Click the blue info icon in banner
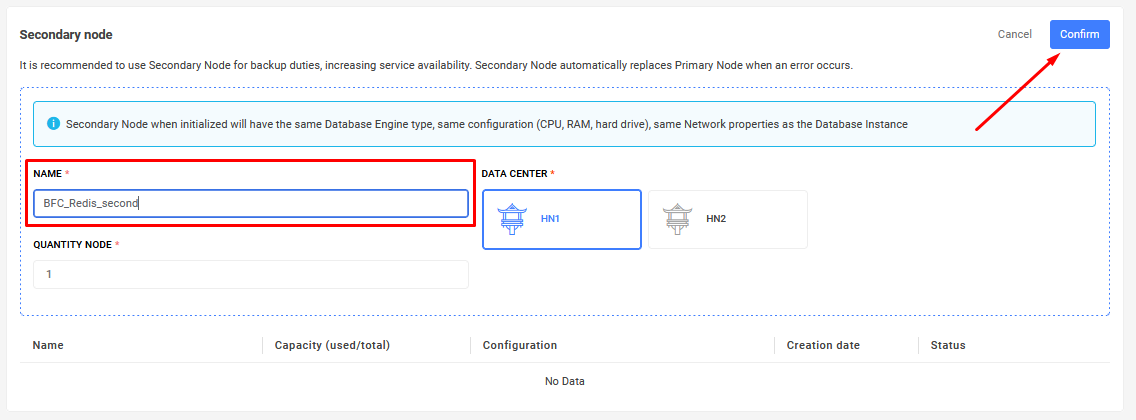 (x=53, y=124)
